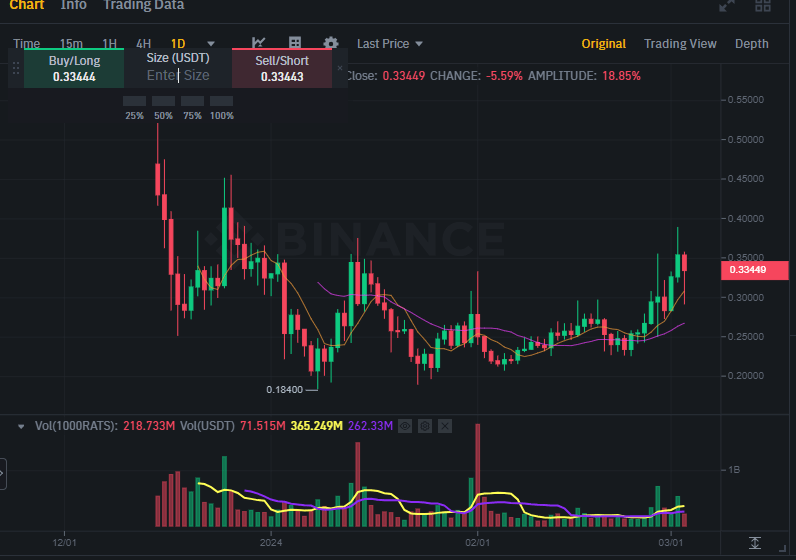Click the chart resize corner handle
Viewport: 796px width, 560px height.
782,548
